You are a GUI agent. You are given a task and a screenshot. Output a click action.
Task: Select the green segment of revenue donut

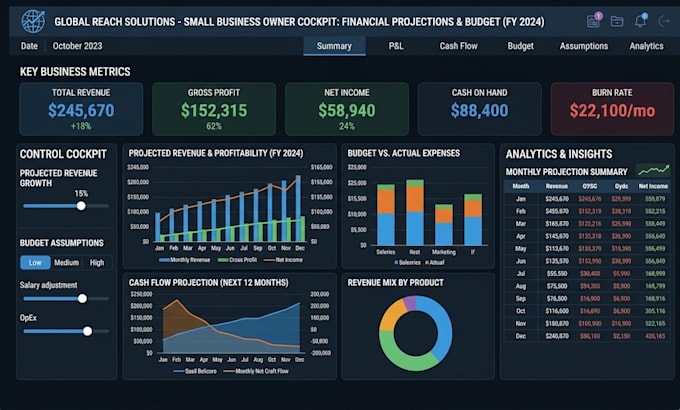coord(405,355)
